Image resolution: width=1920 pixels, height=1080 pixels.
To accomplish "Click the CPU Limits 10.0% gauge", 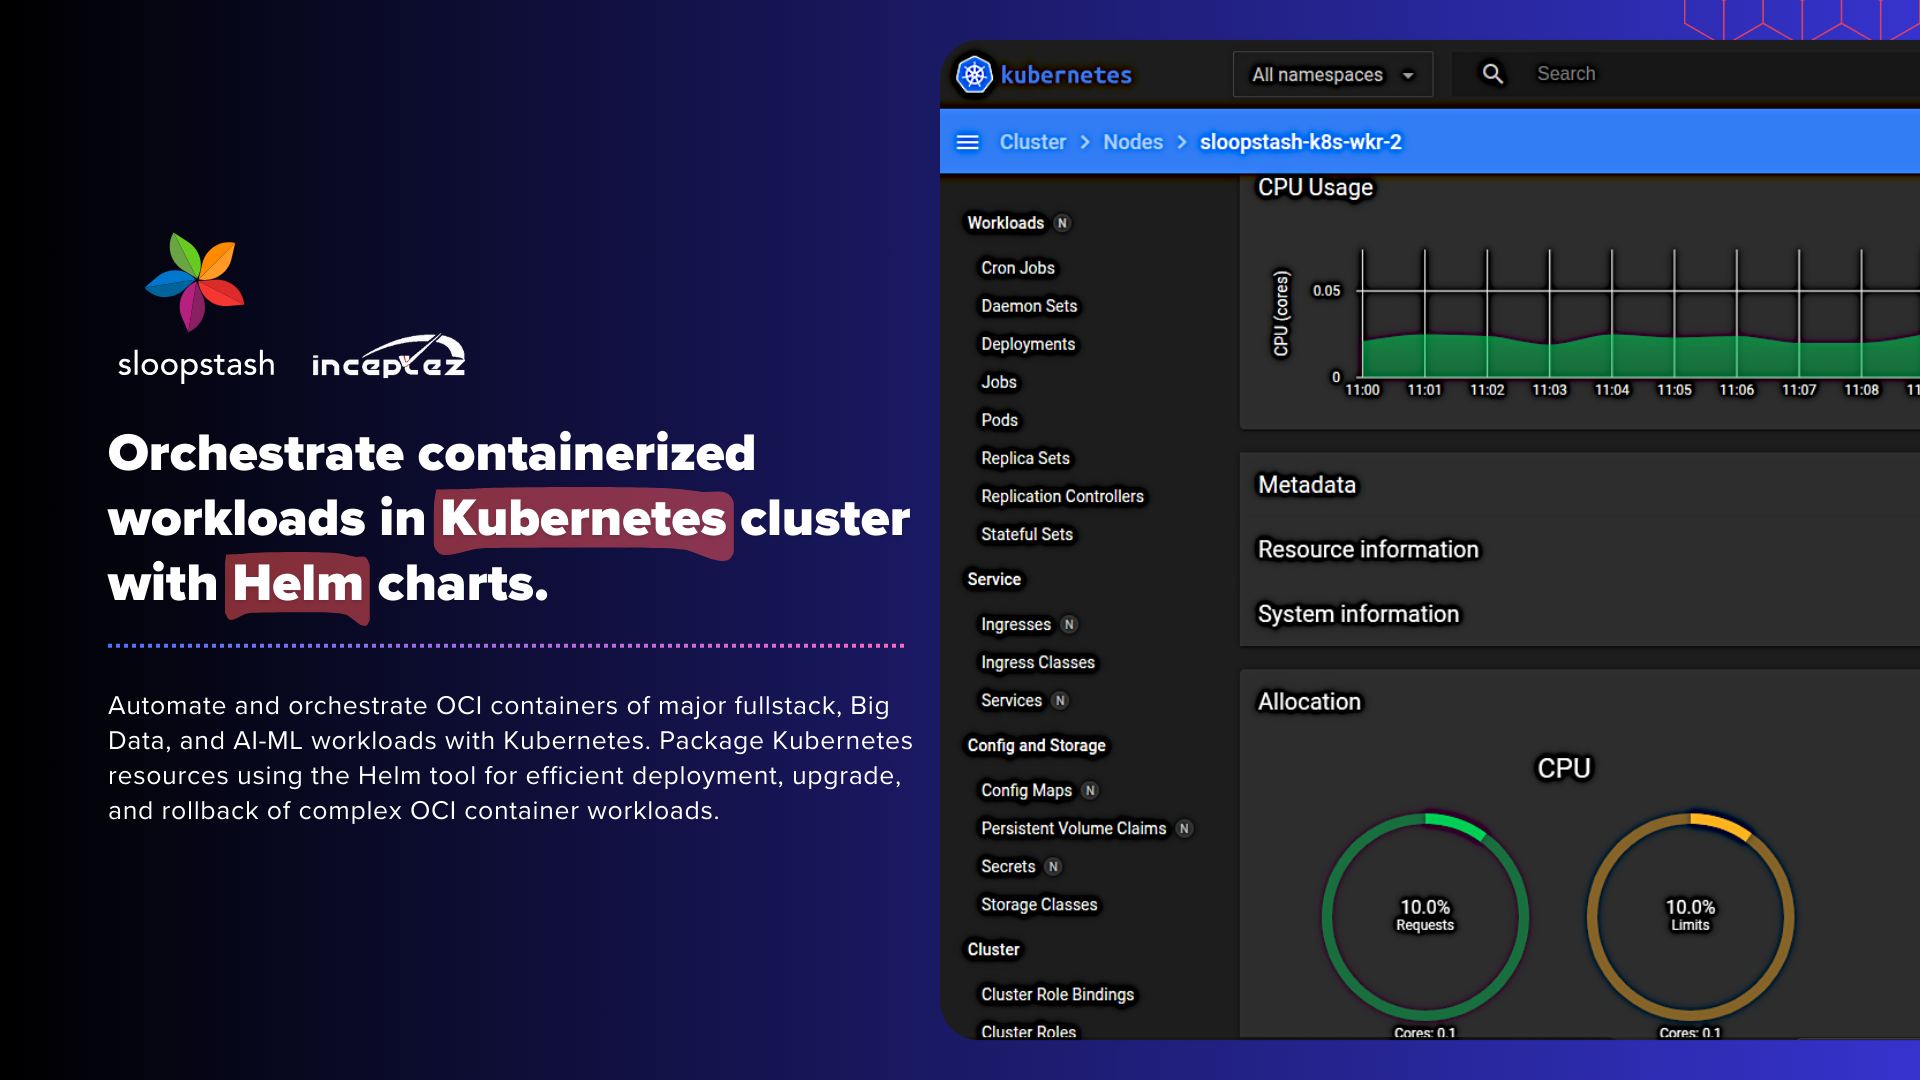I will [1690, 916].
